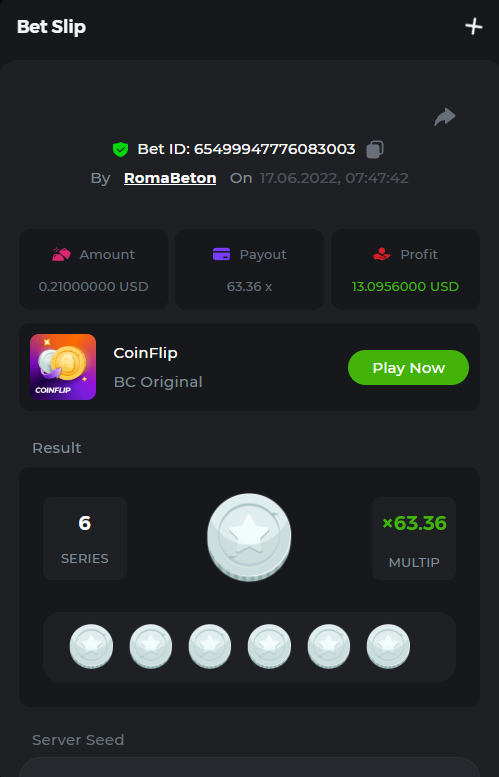Click the 6 SERIES box
The height and width of the screenshot is (777, 499).
(x=85, y=539)
